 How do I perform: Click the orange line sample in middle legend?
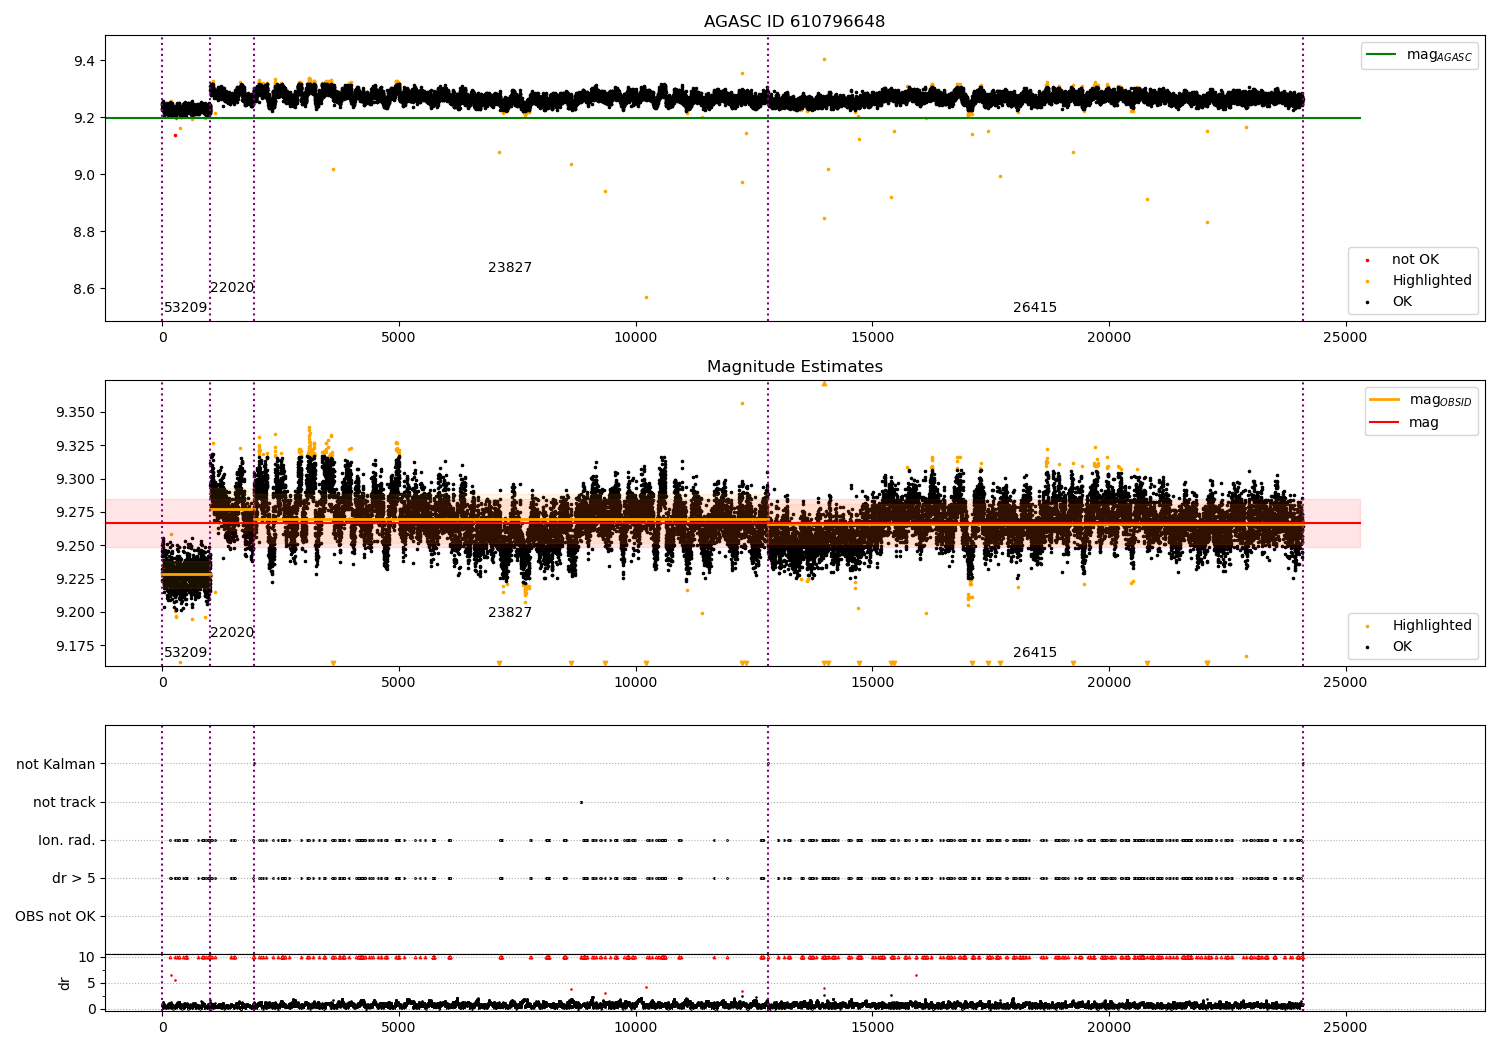click(x=1384, y=400)
